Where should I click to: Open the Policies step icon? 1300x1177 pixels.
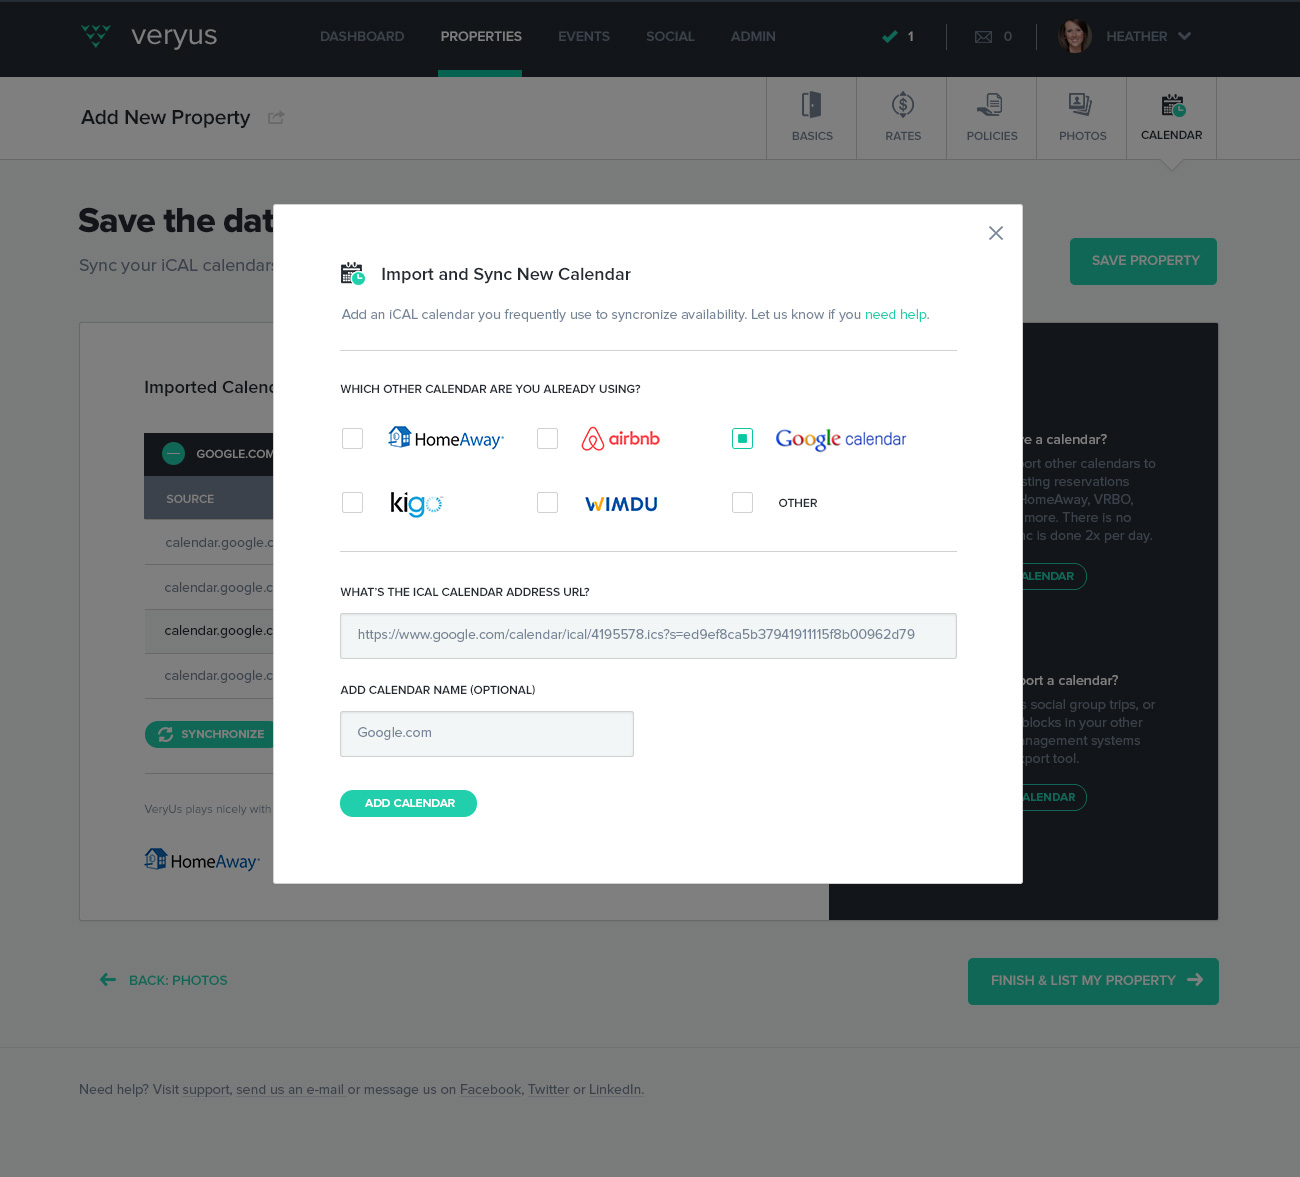click(x=991, y=104)
